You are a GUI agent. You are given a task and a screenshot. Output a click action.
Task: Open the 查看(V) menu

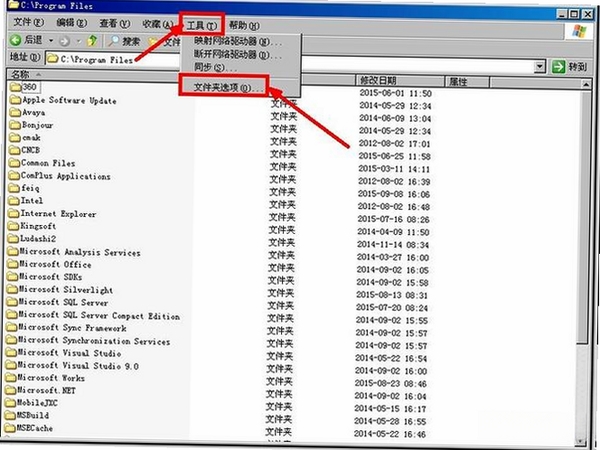(x=114, y=24)
